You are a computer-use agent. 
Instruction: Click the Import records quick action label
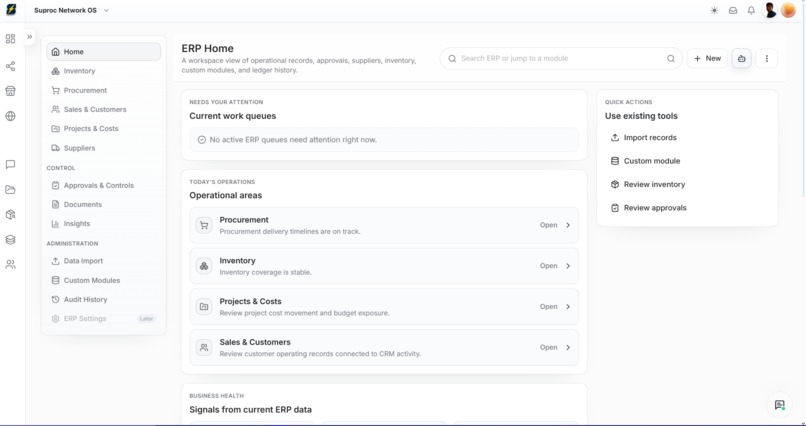click(x=650, y=138)
